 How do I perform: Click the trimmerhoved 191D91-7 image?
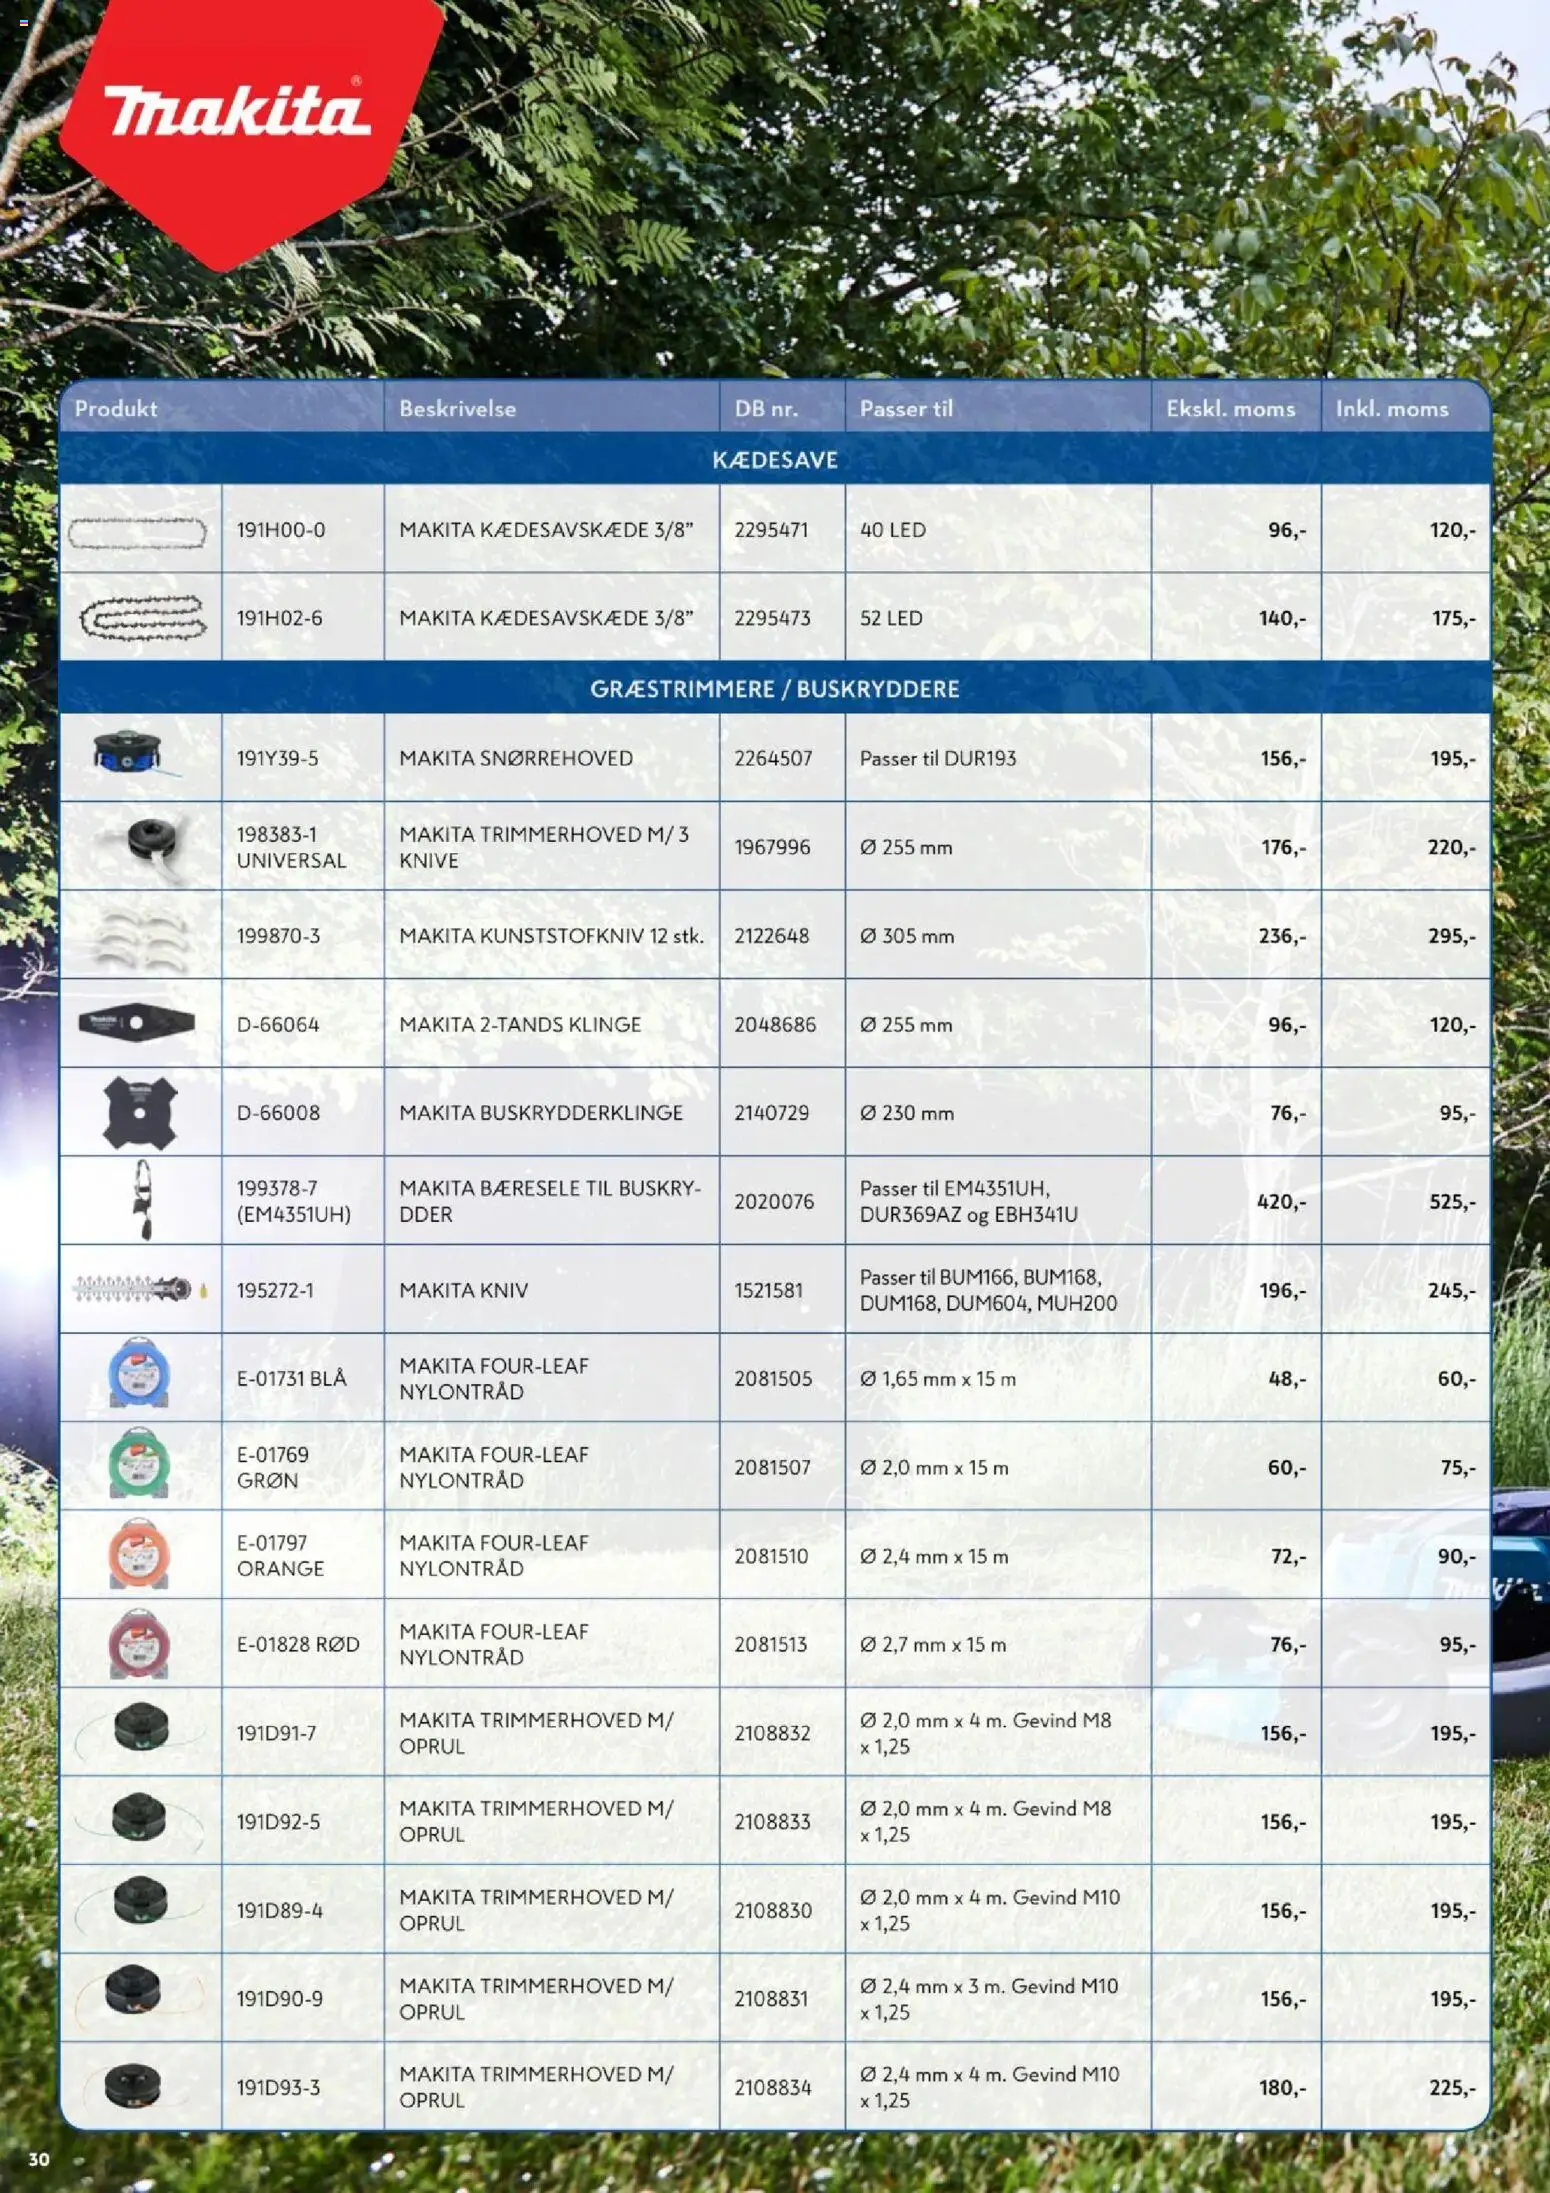coord(140,1730)
